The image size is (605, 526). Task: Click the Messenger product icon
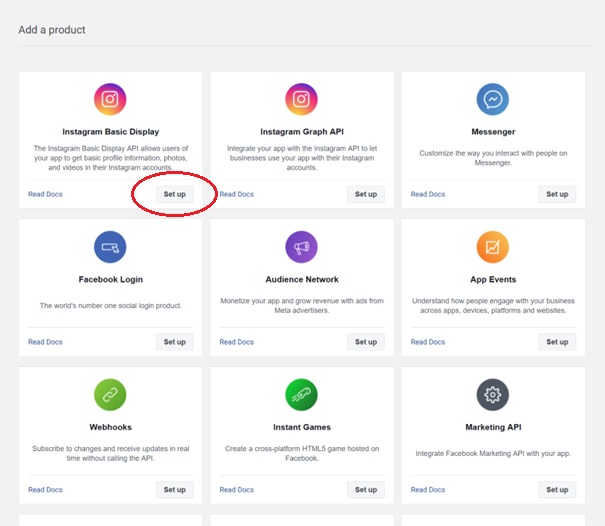tap(492, 99)
